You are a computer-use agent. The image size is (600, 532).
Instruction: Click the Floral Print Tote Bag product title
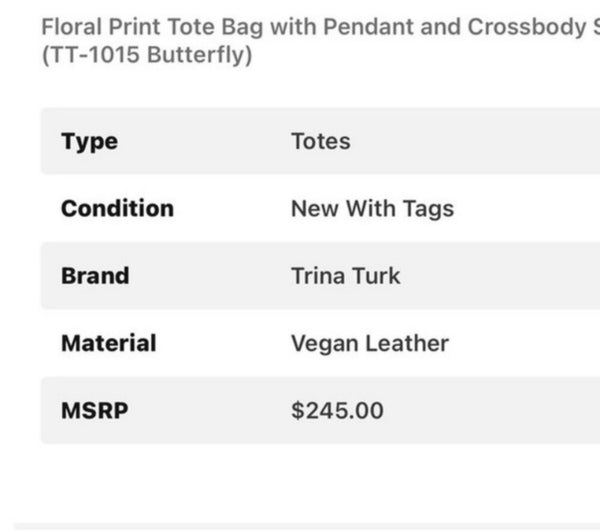[321, 28]
